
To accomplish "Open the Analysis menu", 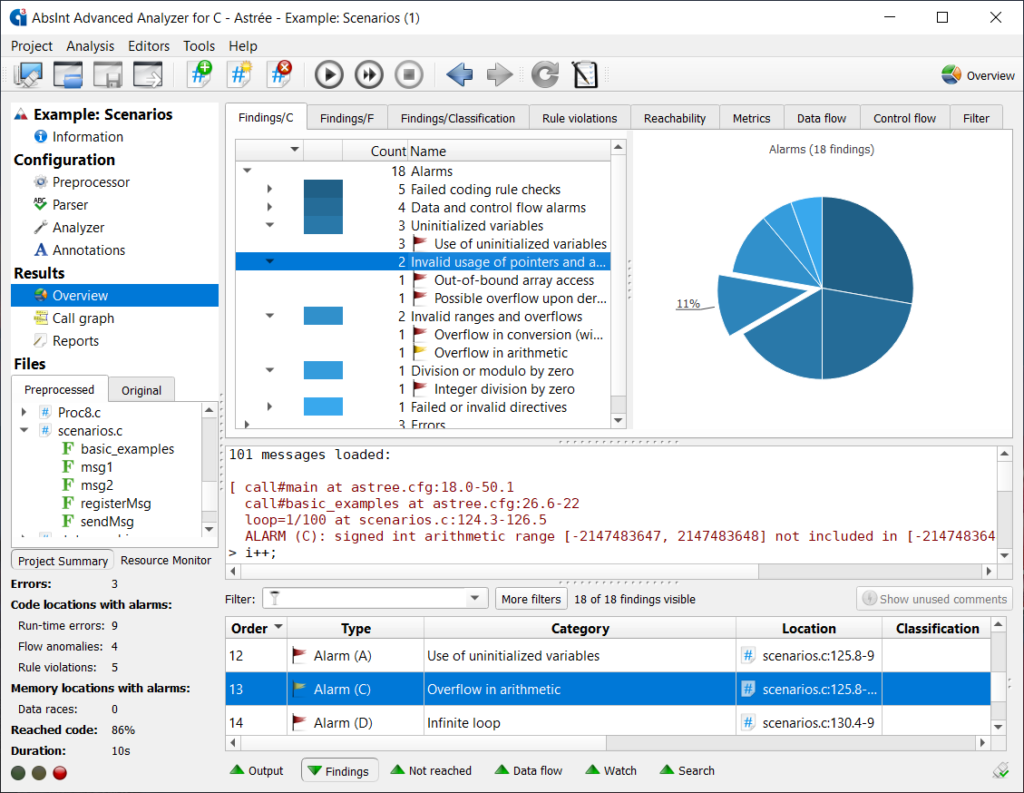I will (x=90, y=46).
